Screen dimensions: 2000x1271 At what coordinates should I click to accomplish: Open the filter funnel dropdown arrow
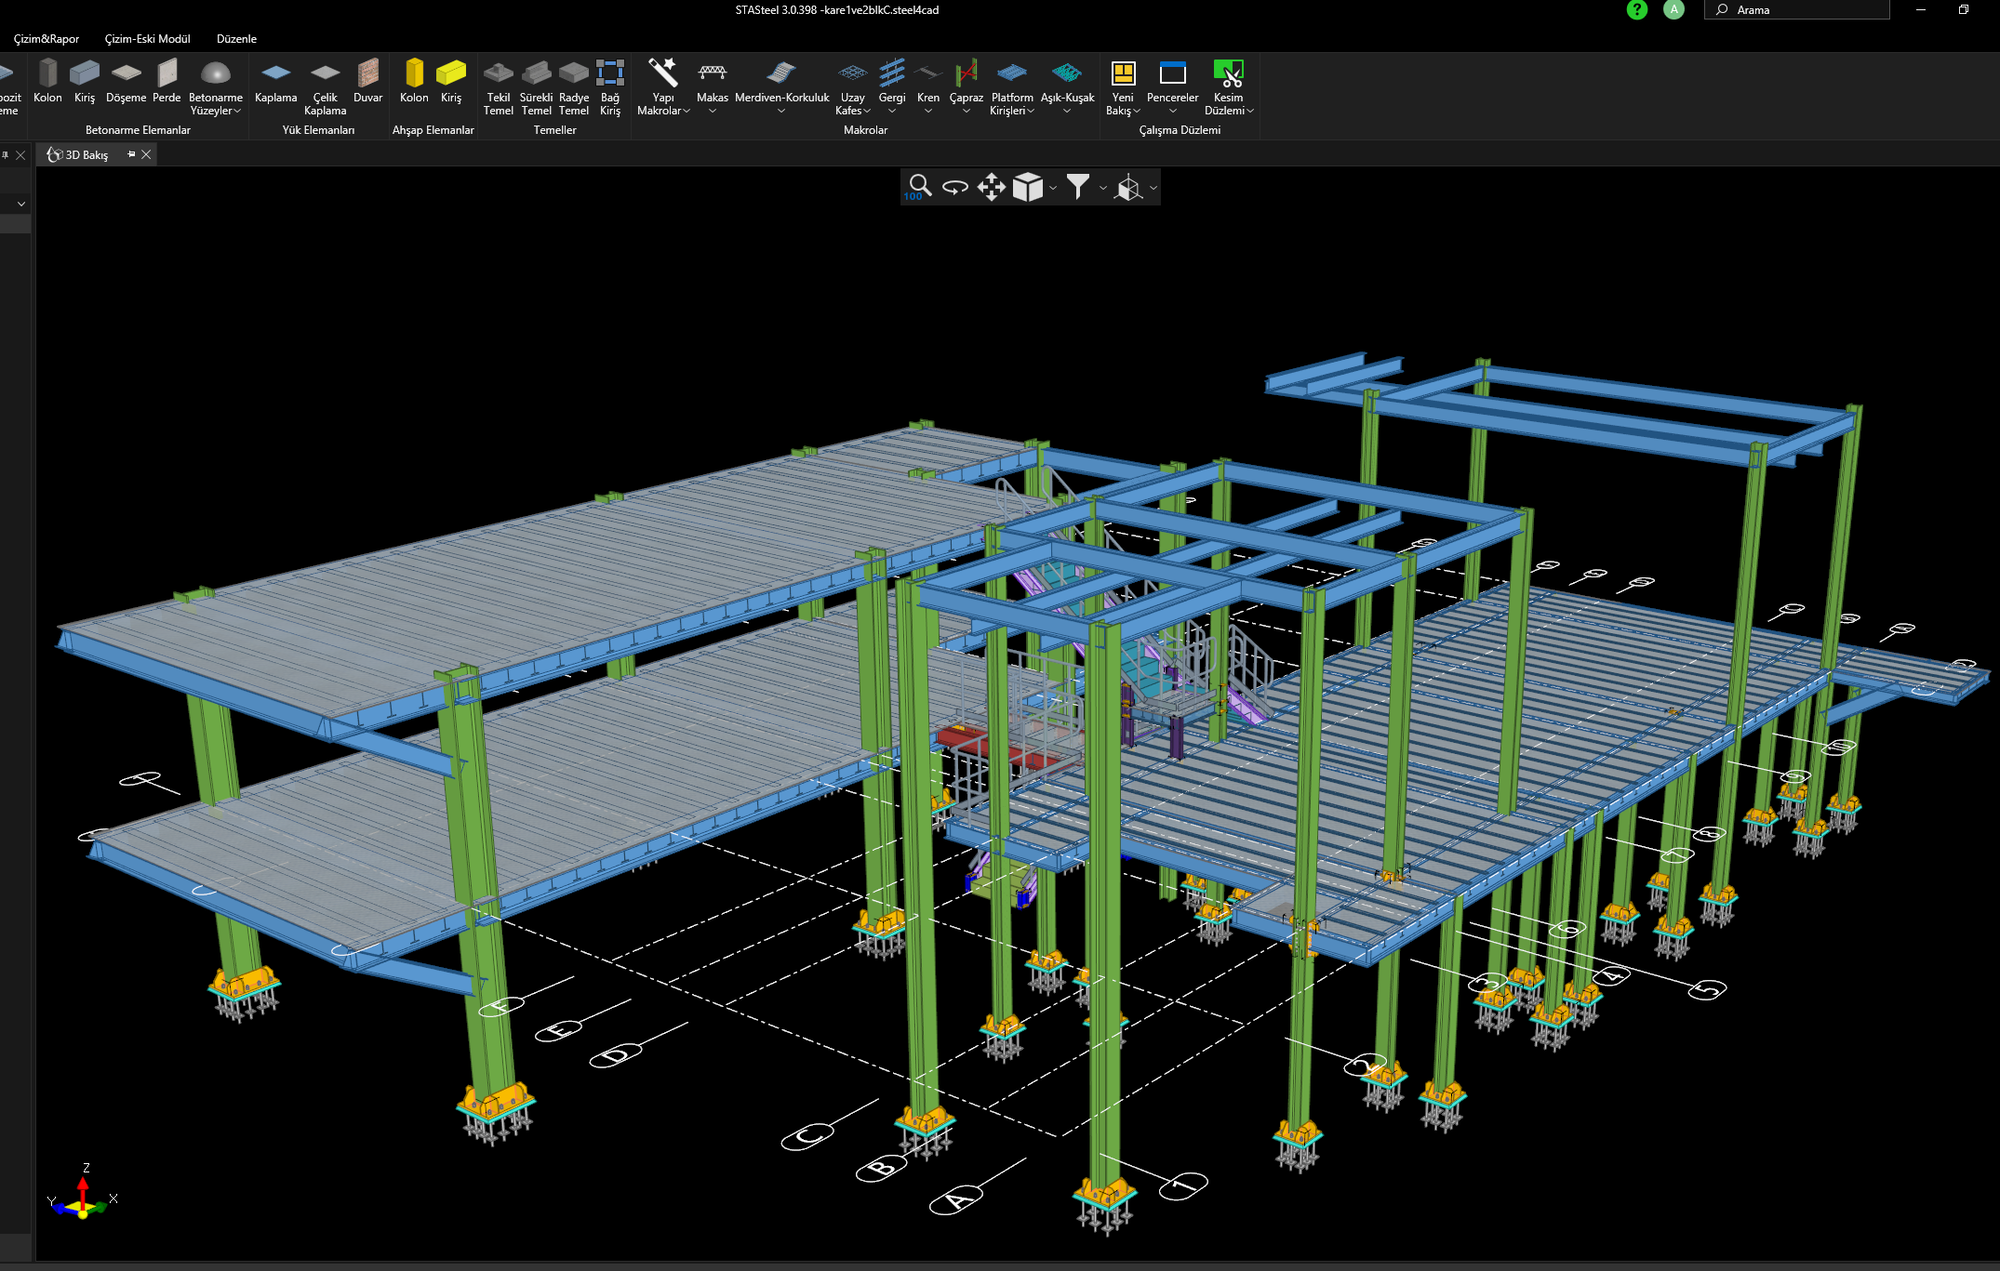coord(1103,188)
